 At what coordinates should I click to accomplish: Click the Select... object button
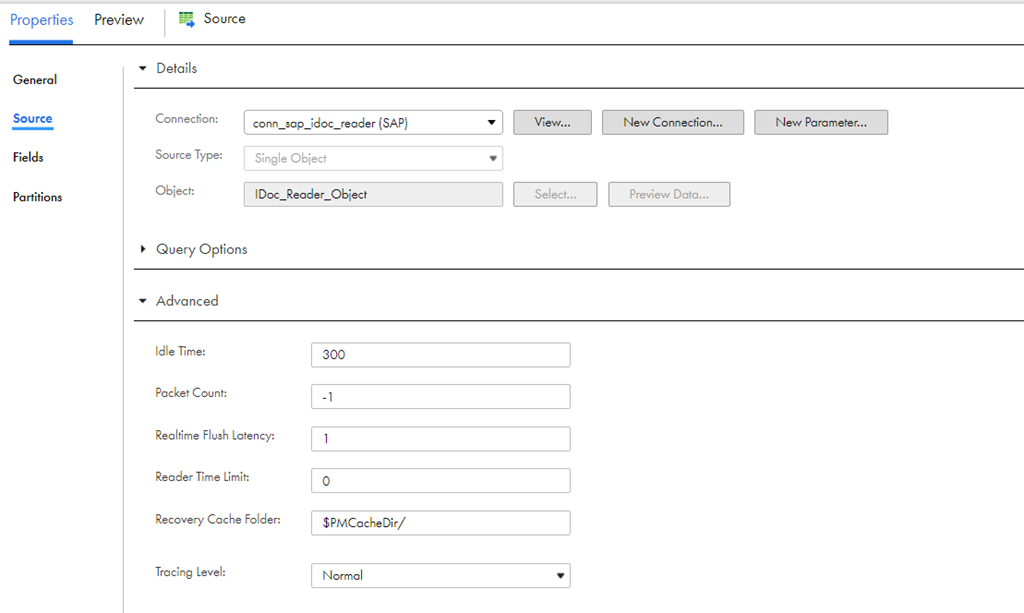(555, 194)
